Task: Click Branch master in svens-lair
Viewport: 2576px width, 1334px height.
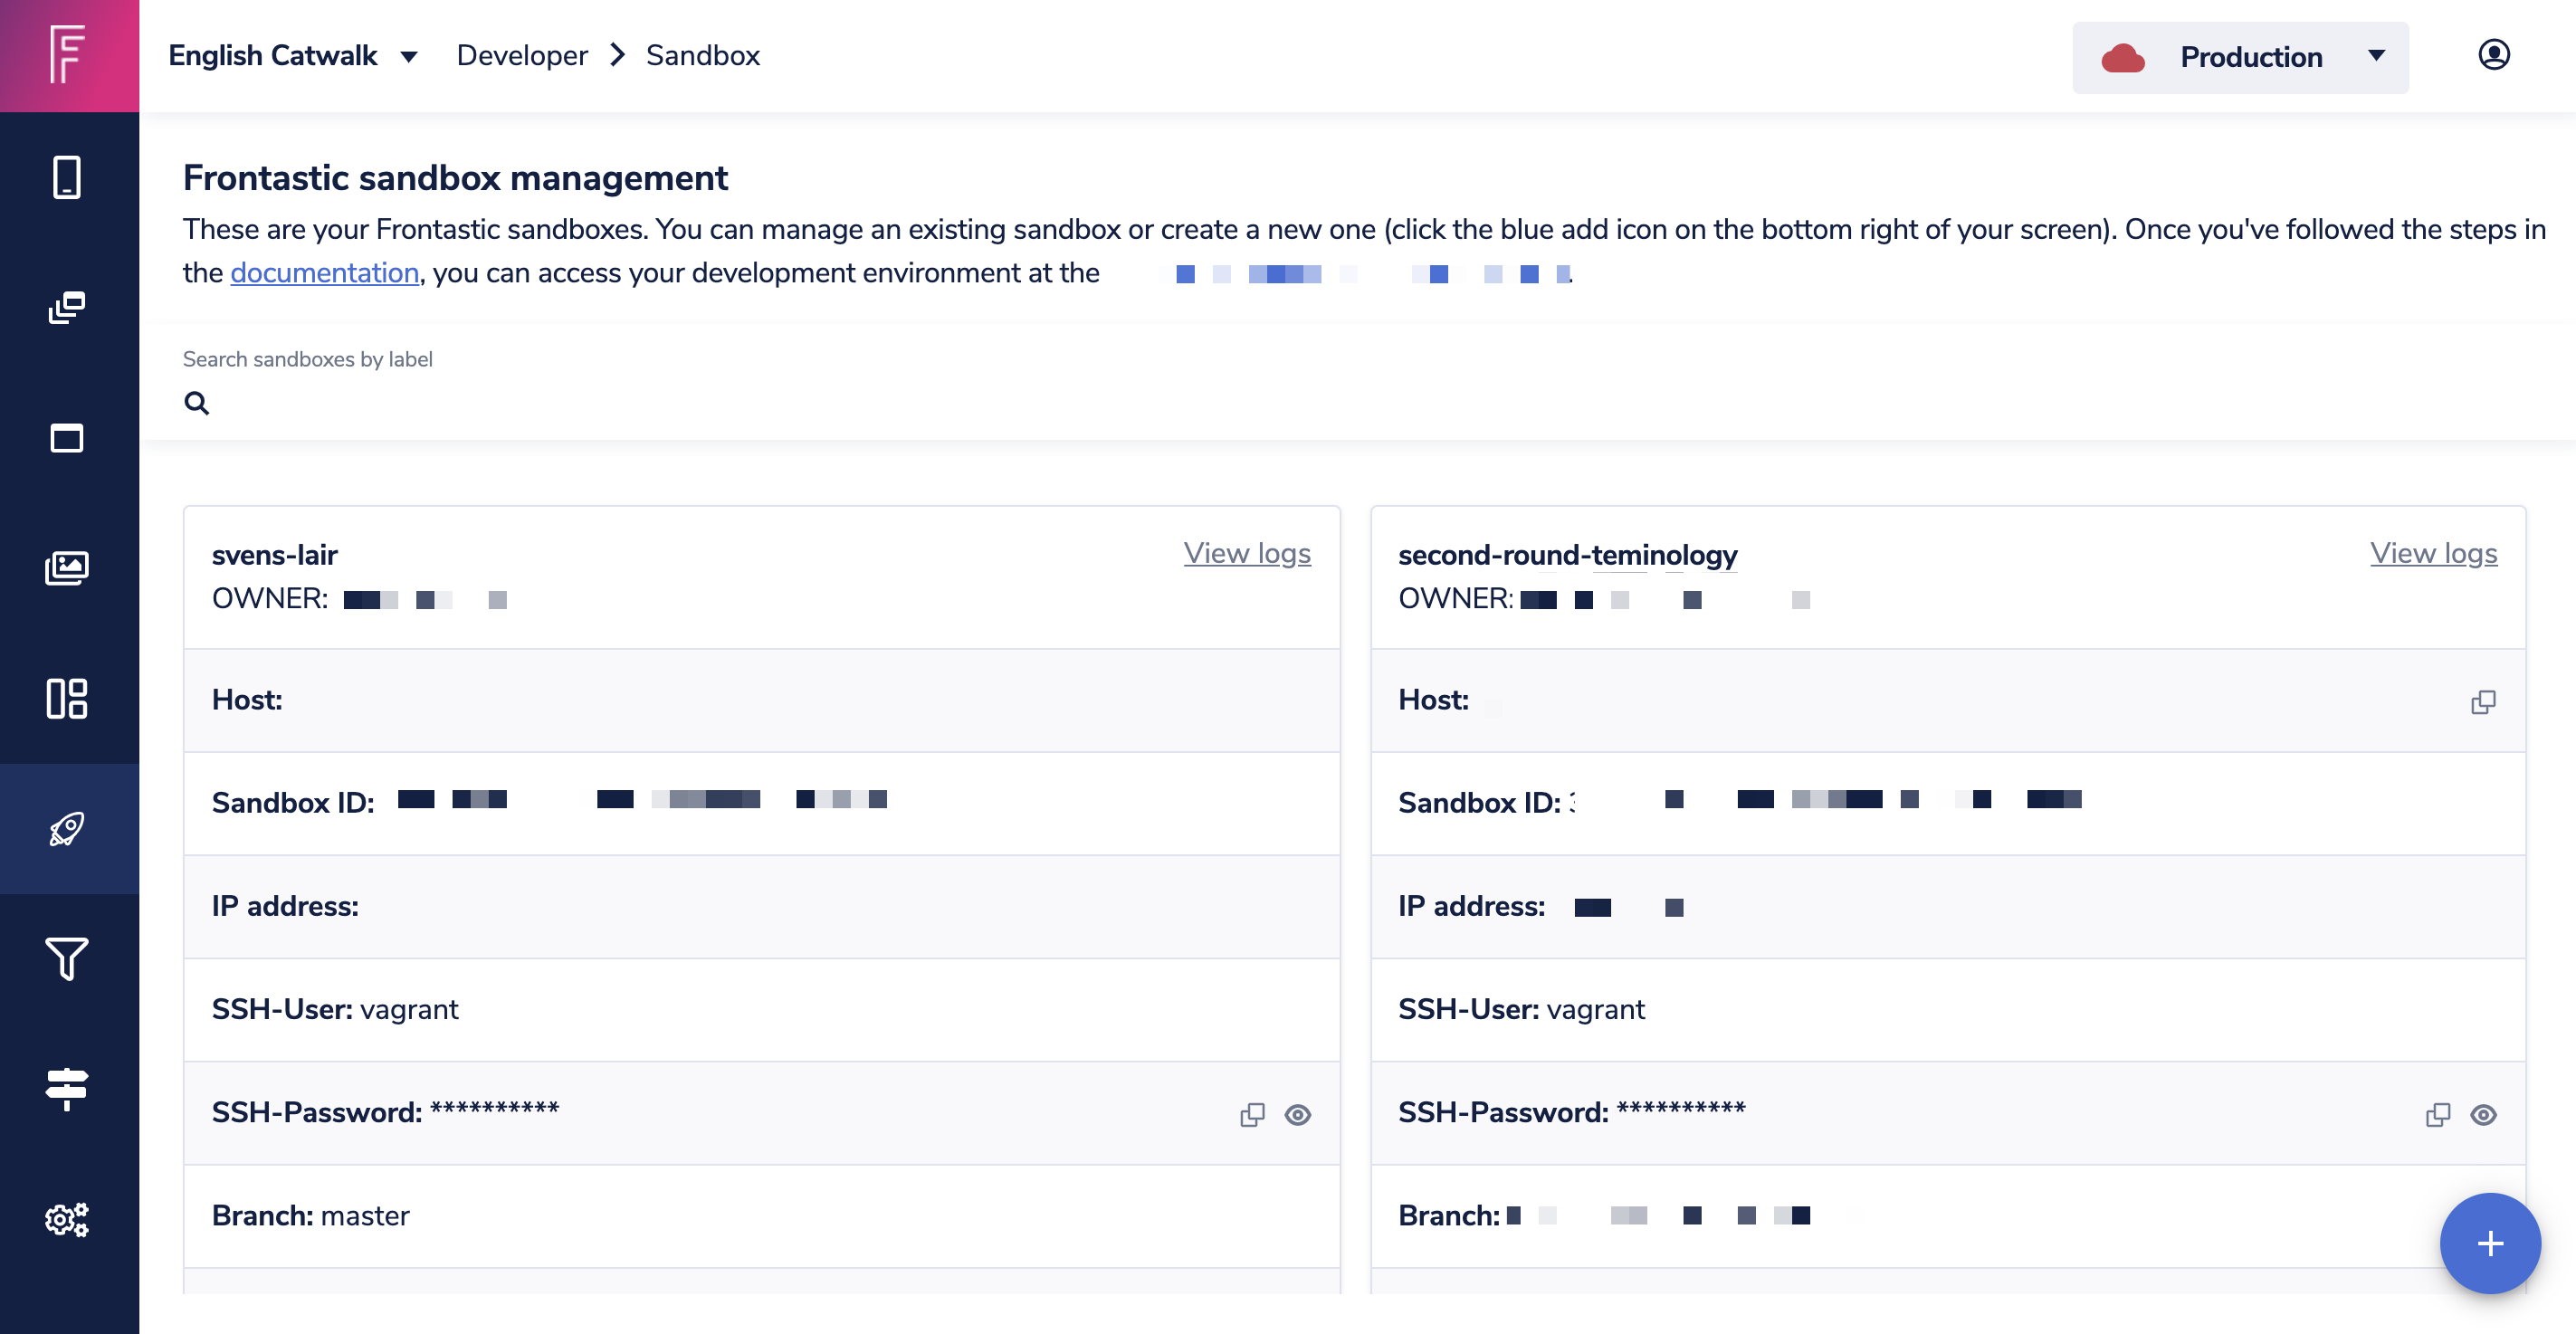Action: click(762, 1215)
